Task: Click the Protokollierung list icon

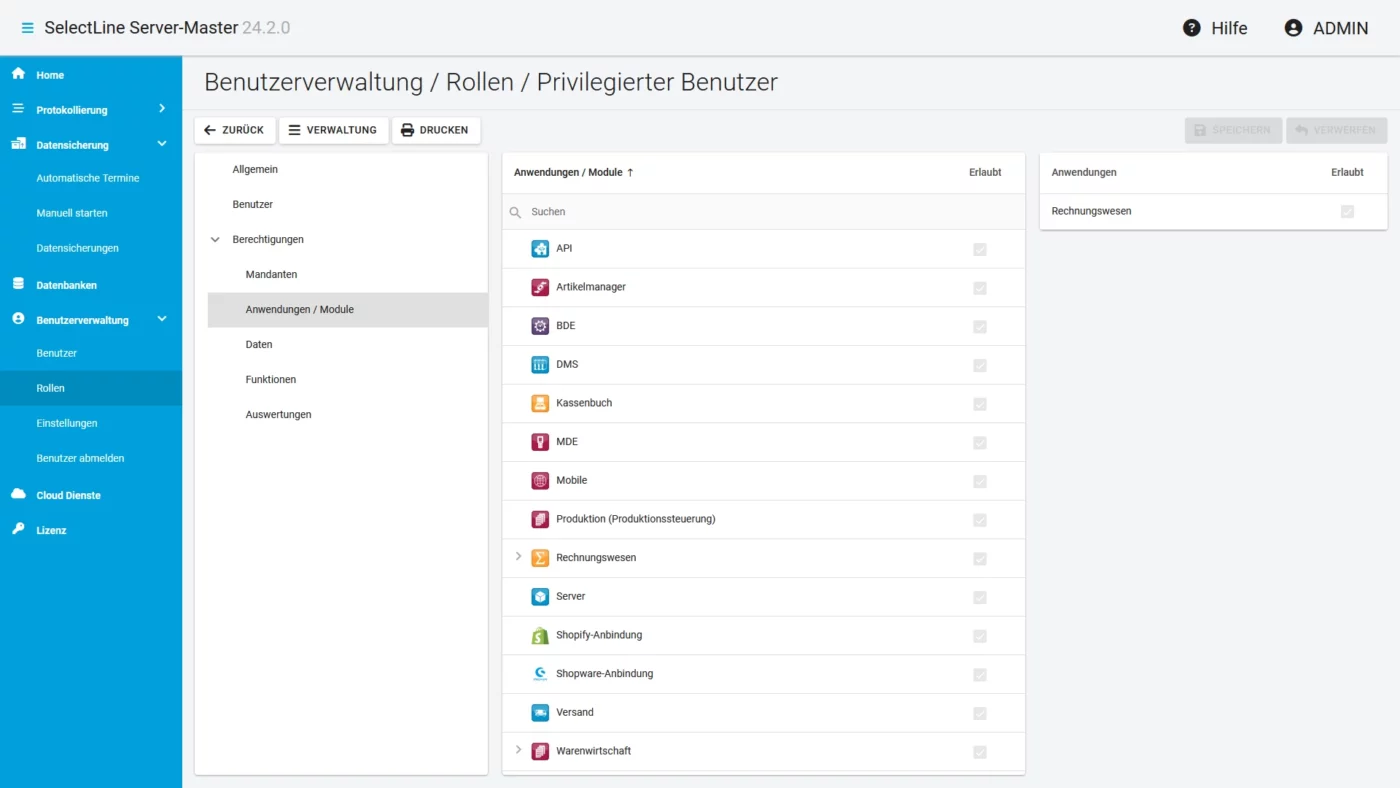Action: click(x=18, y=109)
